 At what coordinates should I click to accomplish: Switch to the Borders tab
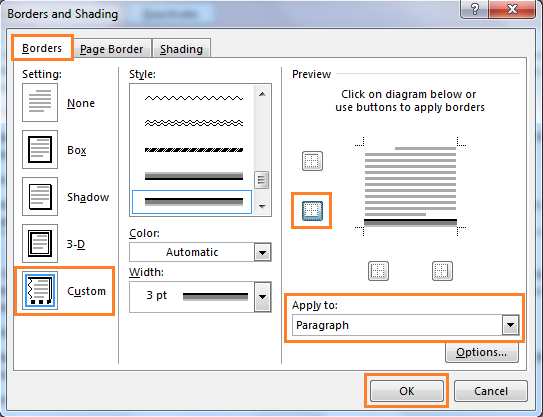(42, 48)
